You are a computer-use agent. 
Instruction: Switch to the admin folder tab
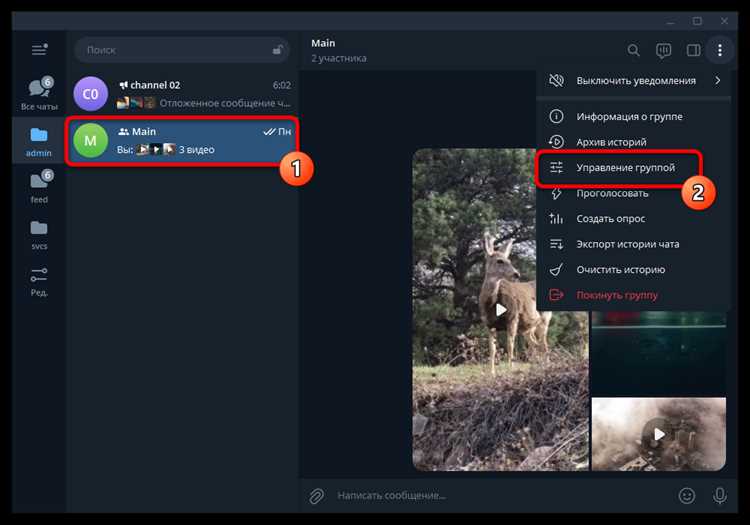39,142
